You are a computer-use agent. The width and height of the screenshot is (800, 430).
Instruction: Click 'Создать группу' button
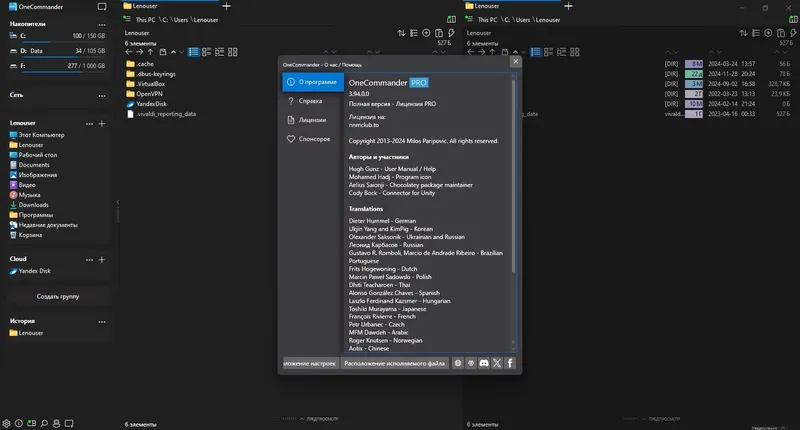pos(58,296)
